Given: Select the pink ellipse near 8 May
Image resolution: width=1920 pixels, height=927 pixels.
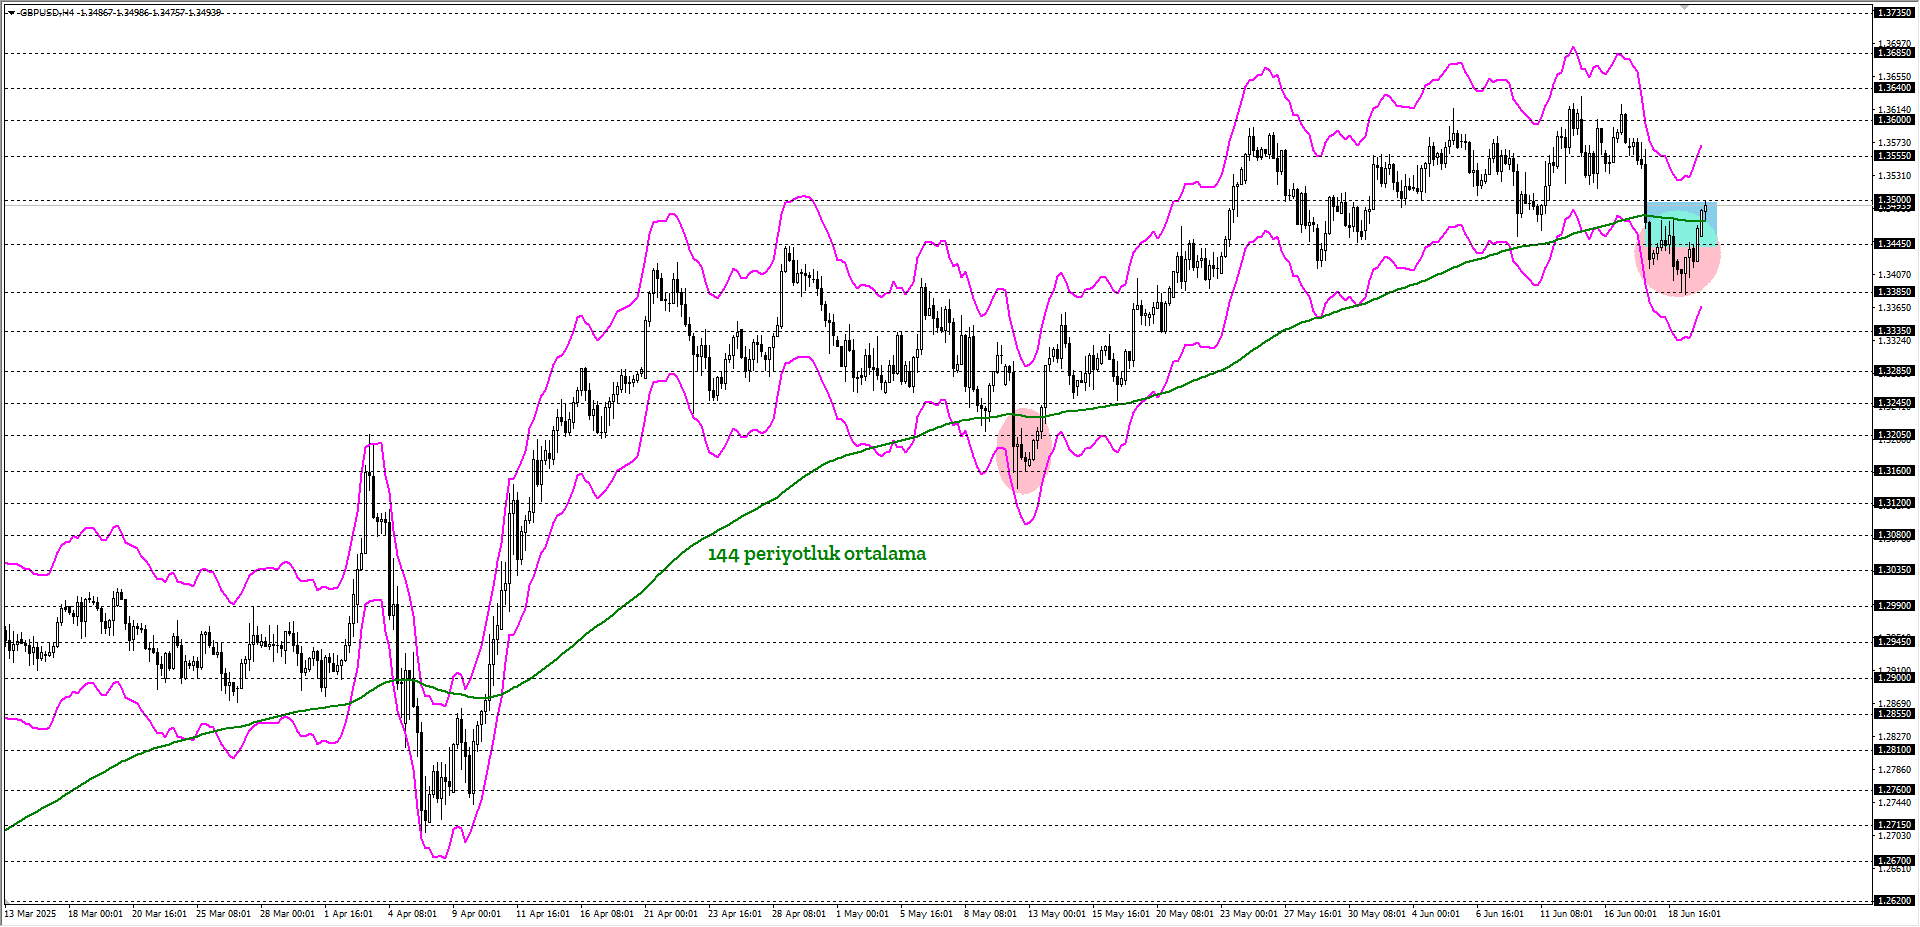Looking at the screenshot, I should point(1025,449).
